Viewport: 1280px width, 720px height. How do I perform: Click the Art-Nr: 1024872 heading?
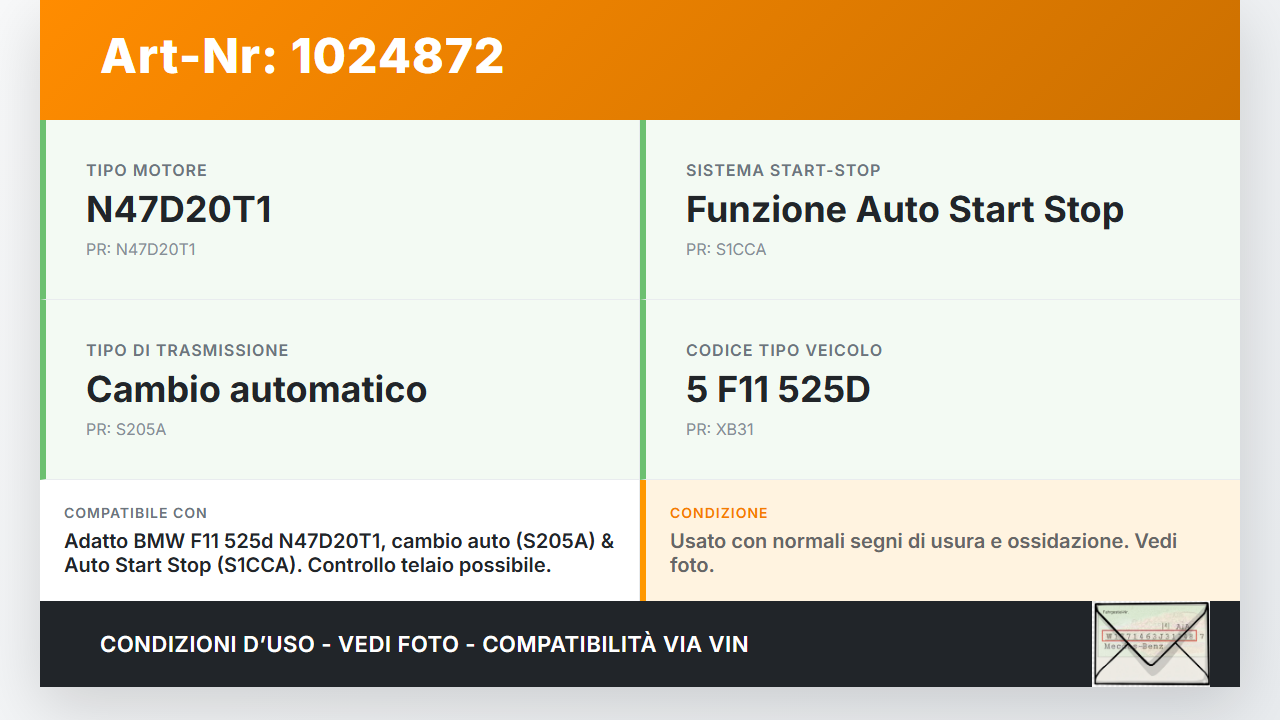pyautogui.click(x=302, y=57)
